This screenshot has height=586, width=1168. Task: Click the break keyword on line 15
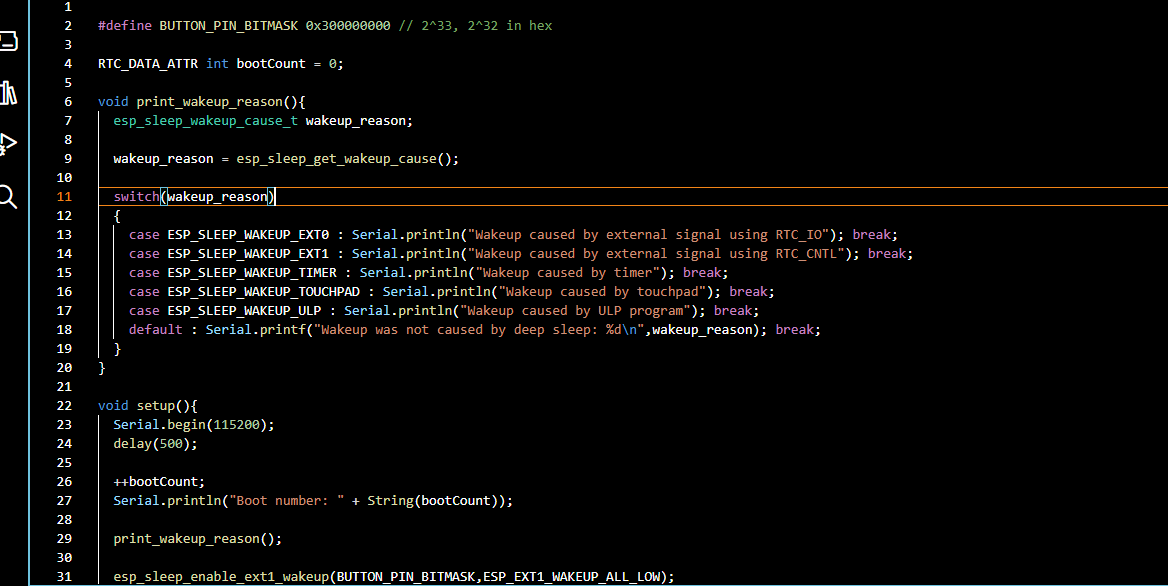pyautogui.click(x=702, y=273)
